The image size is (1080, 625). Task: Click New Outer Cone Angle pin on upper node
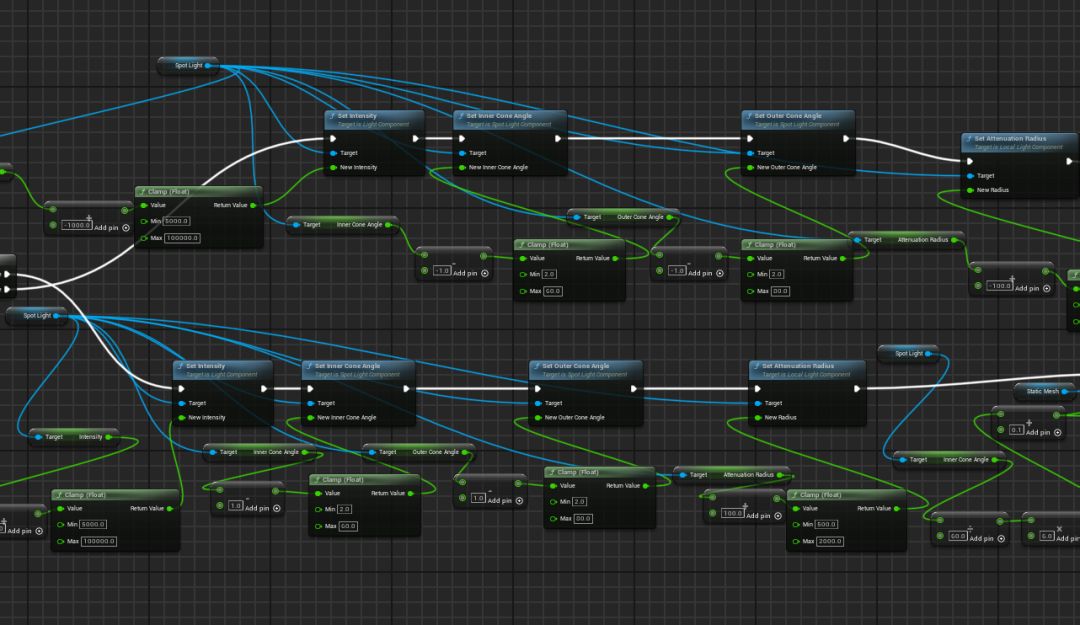[x=750, y=167]
